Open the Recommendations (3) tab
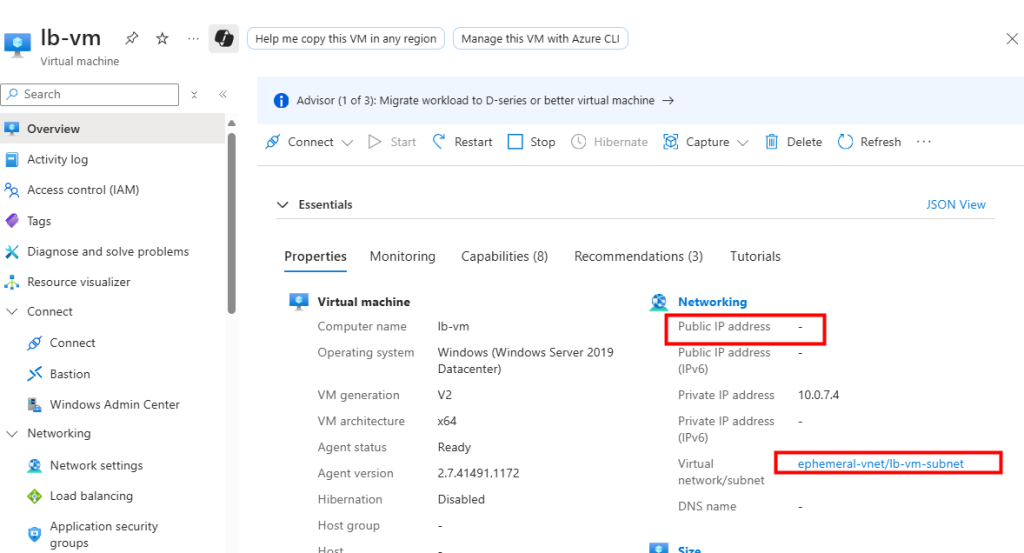Viewport: 1024px width, 553px height. [639, 257]
